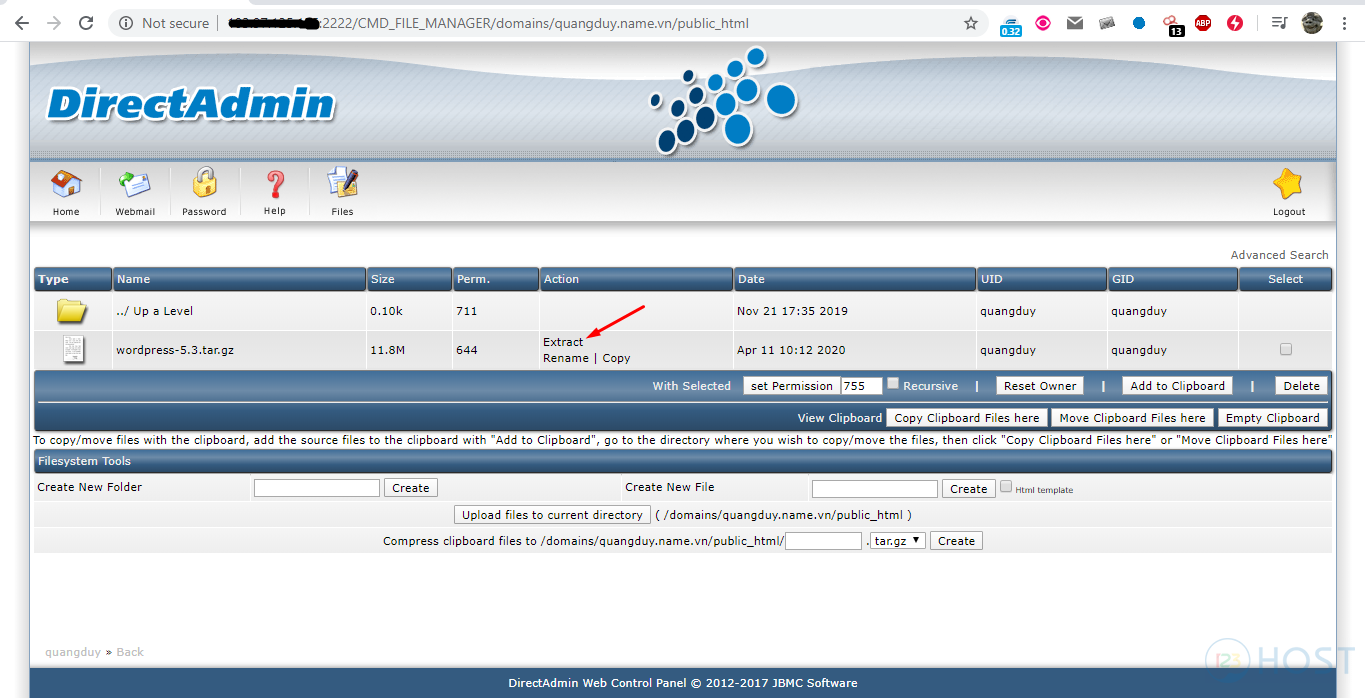Click the Rename link for wordpress-5.3.tar.gz
1365x698 pixels.
tap(566, 358)
